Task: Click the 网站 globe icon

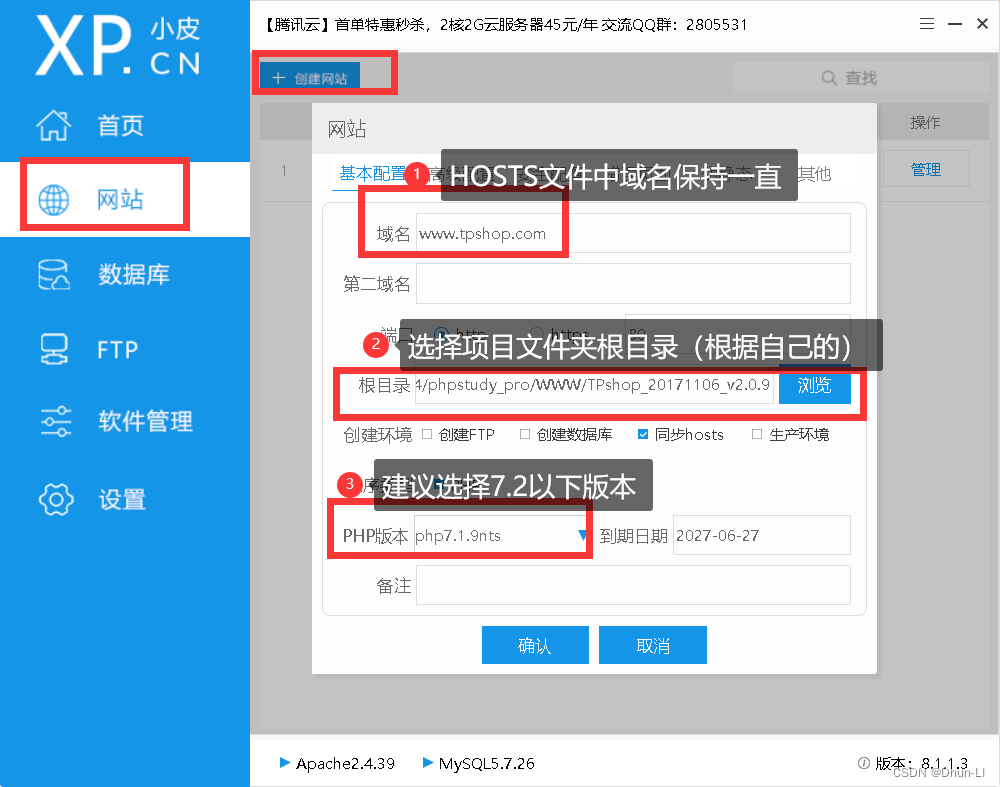Action: [54, 200]
